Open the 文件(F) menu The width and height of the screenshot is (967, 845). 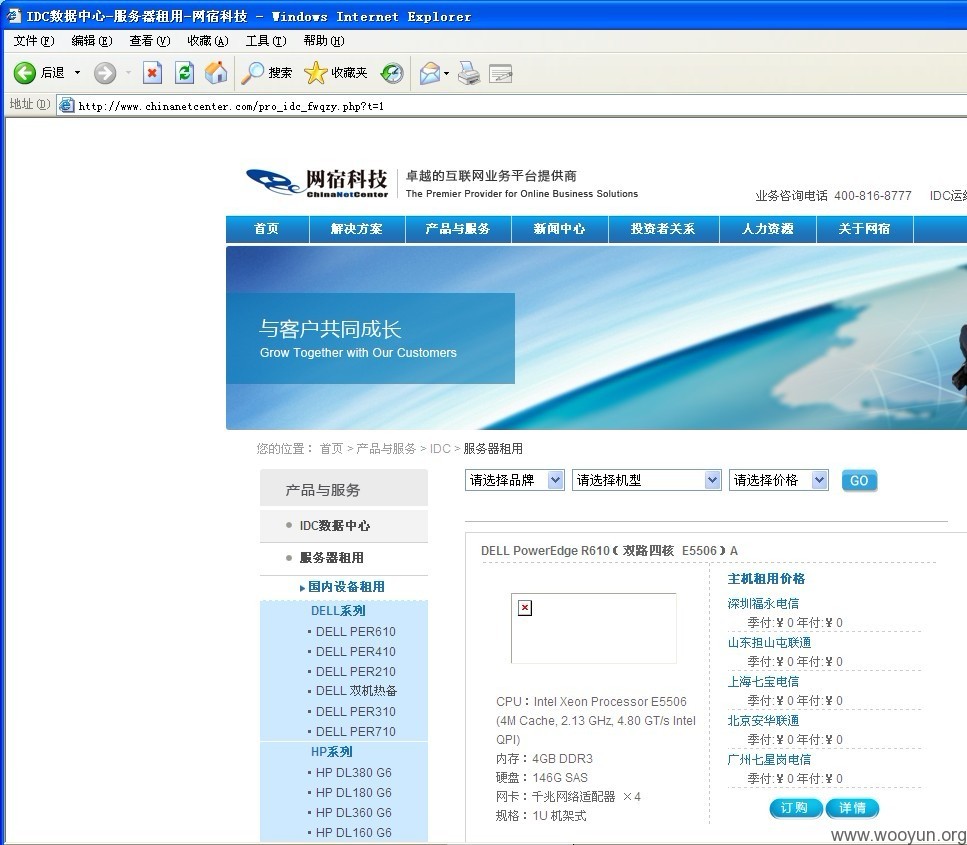point(34,41)
